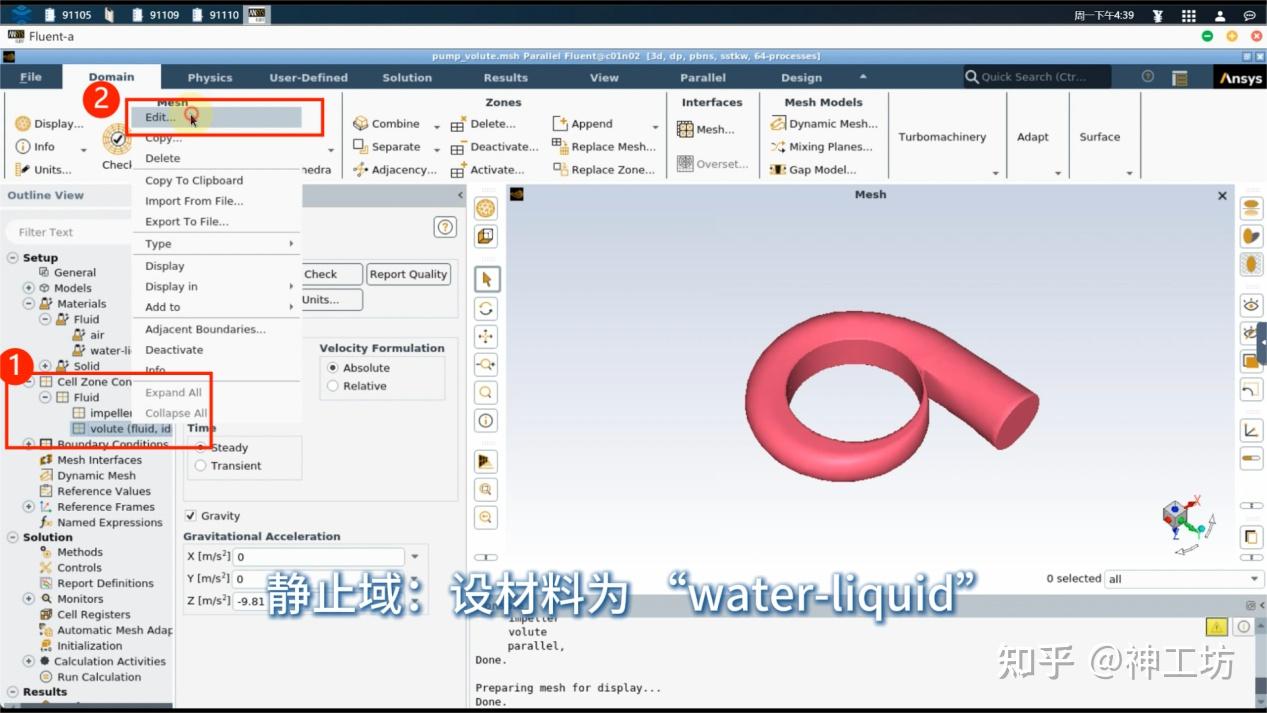Select Steady time option
1267x713 pixels.
201,448
